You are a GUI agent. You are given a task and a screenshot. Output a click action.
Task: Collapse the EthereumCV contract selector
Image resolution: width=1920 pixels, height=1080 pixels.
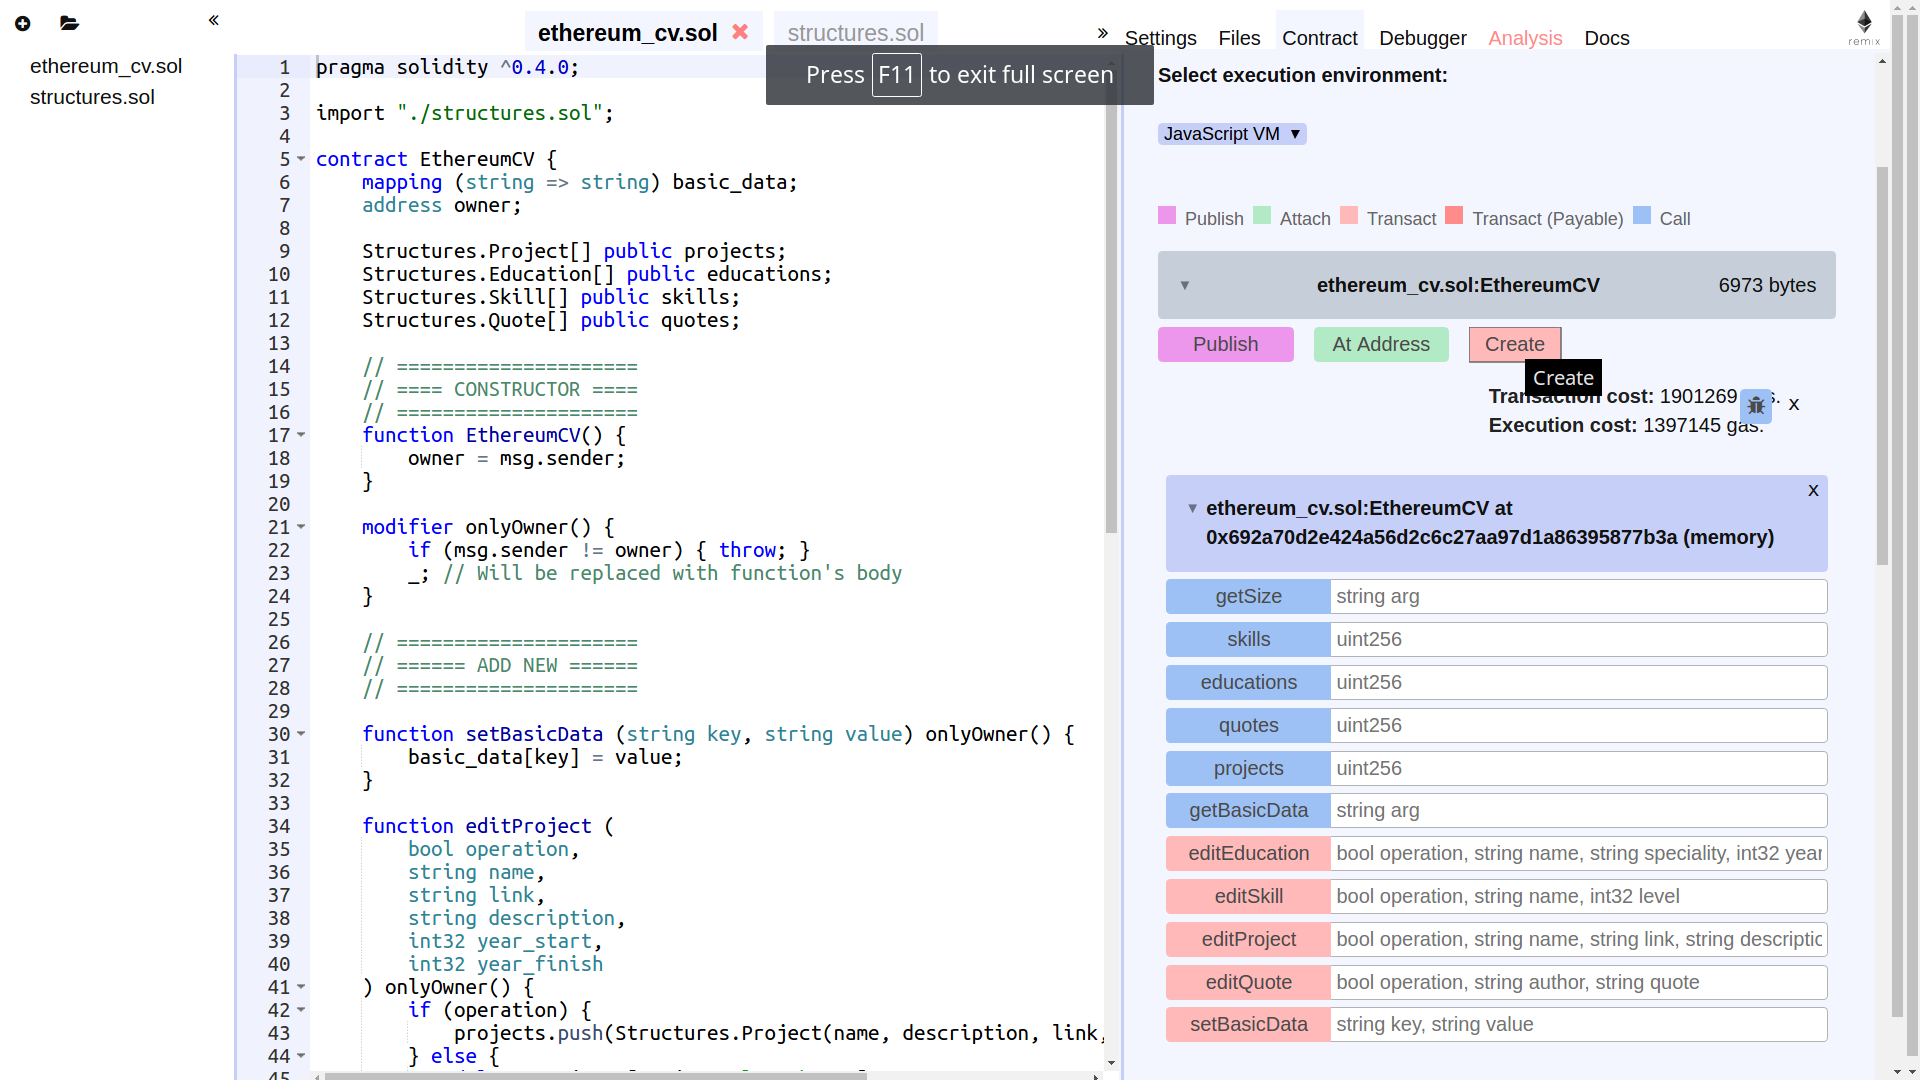1185,285
